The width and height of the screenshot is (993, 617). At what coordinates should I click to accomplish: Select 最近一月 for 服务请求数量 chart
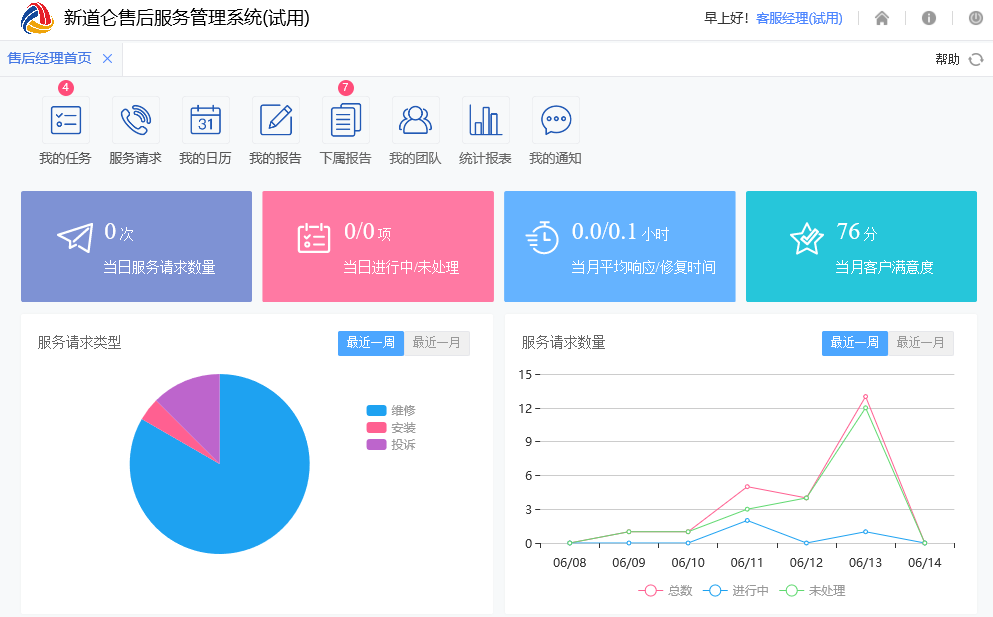pos(920,343)
